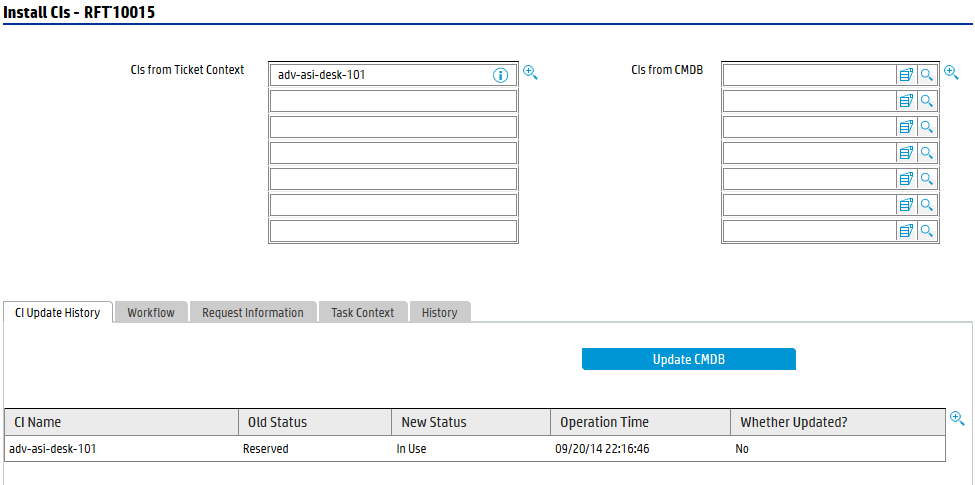Click search icon in fourth CMDB row
Viewport: 975px width, 485px height.
pyautogui.click(x=927, y=153)
